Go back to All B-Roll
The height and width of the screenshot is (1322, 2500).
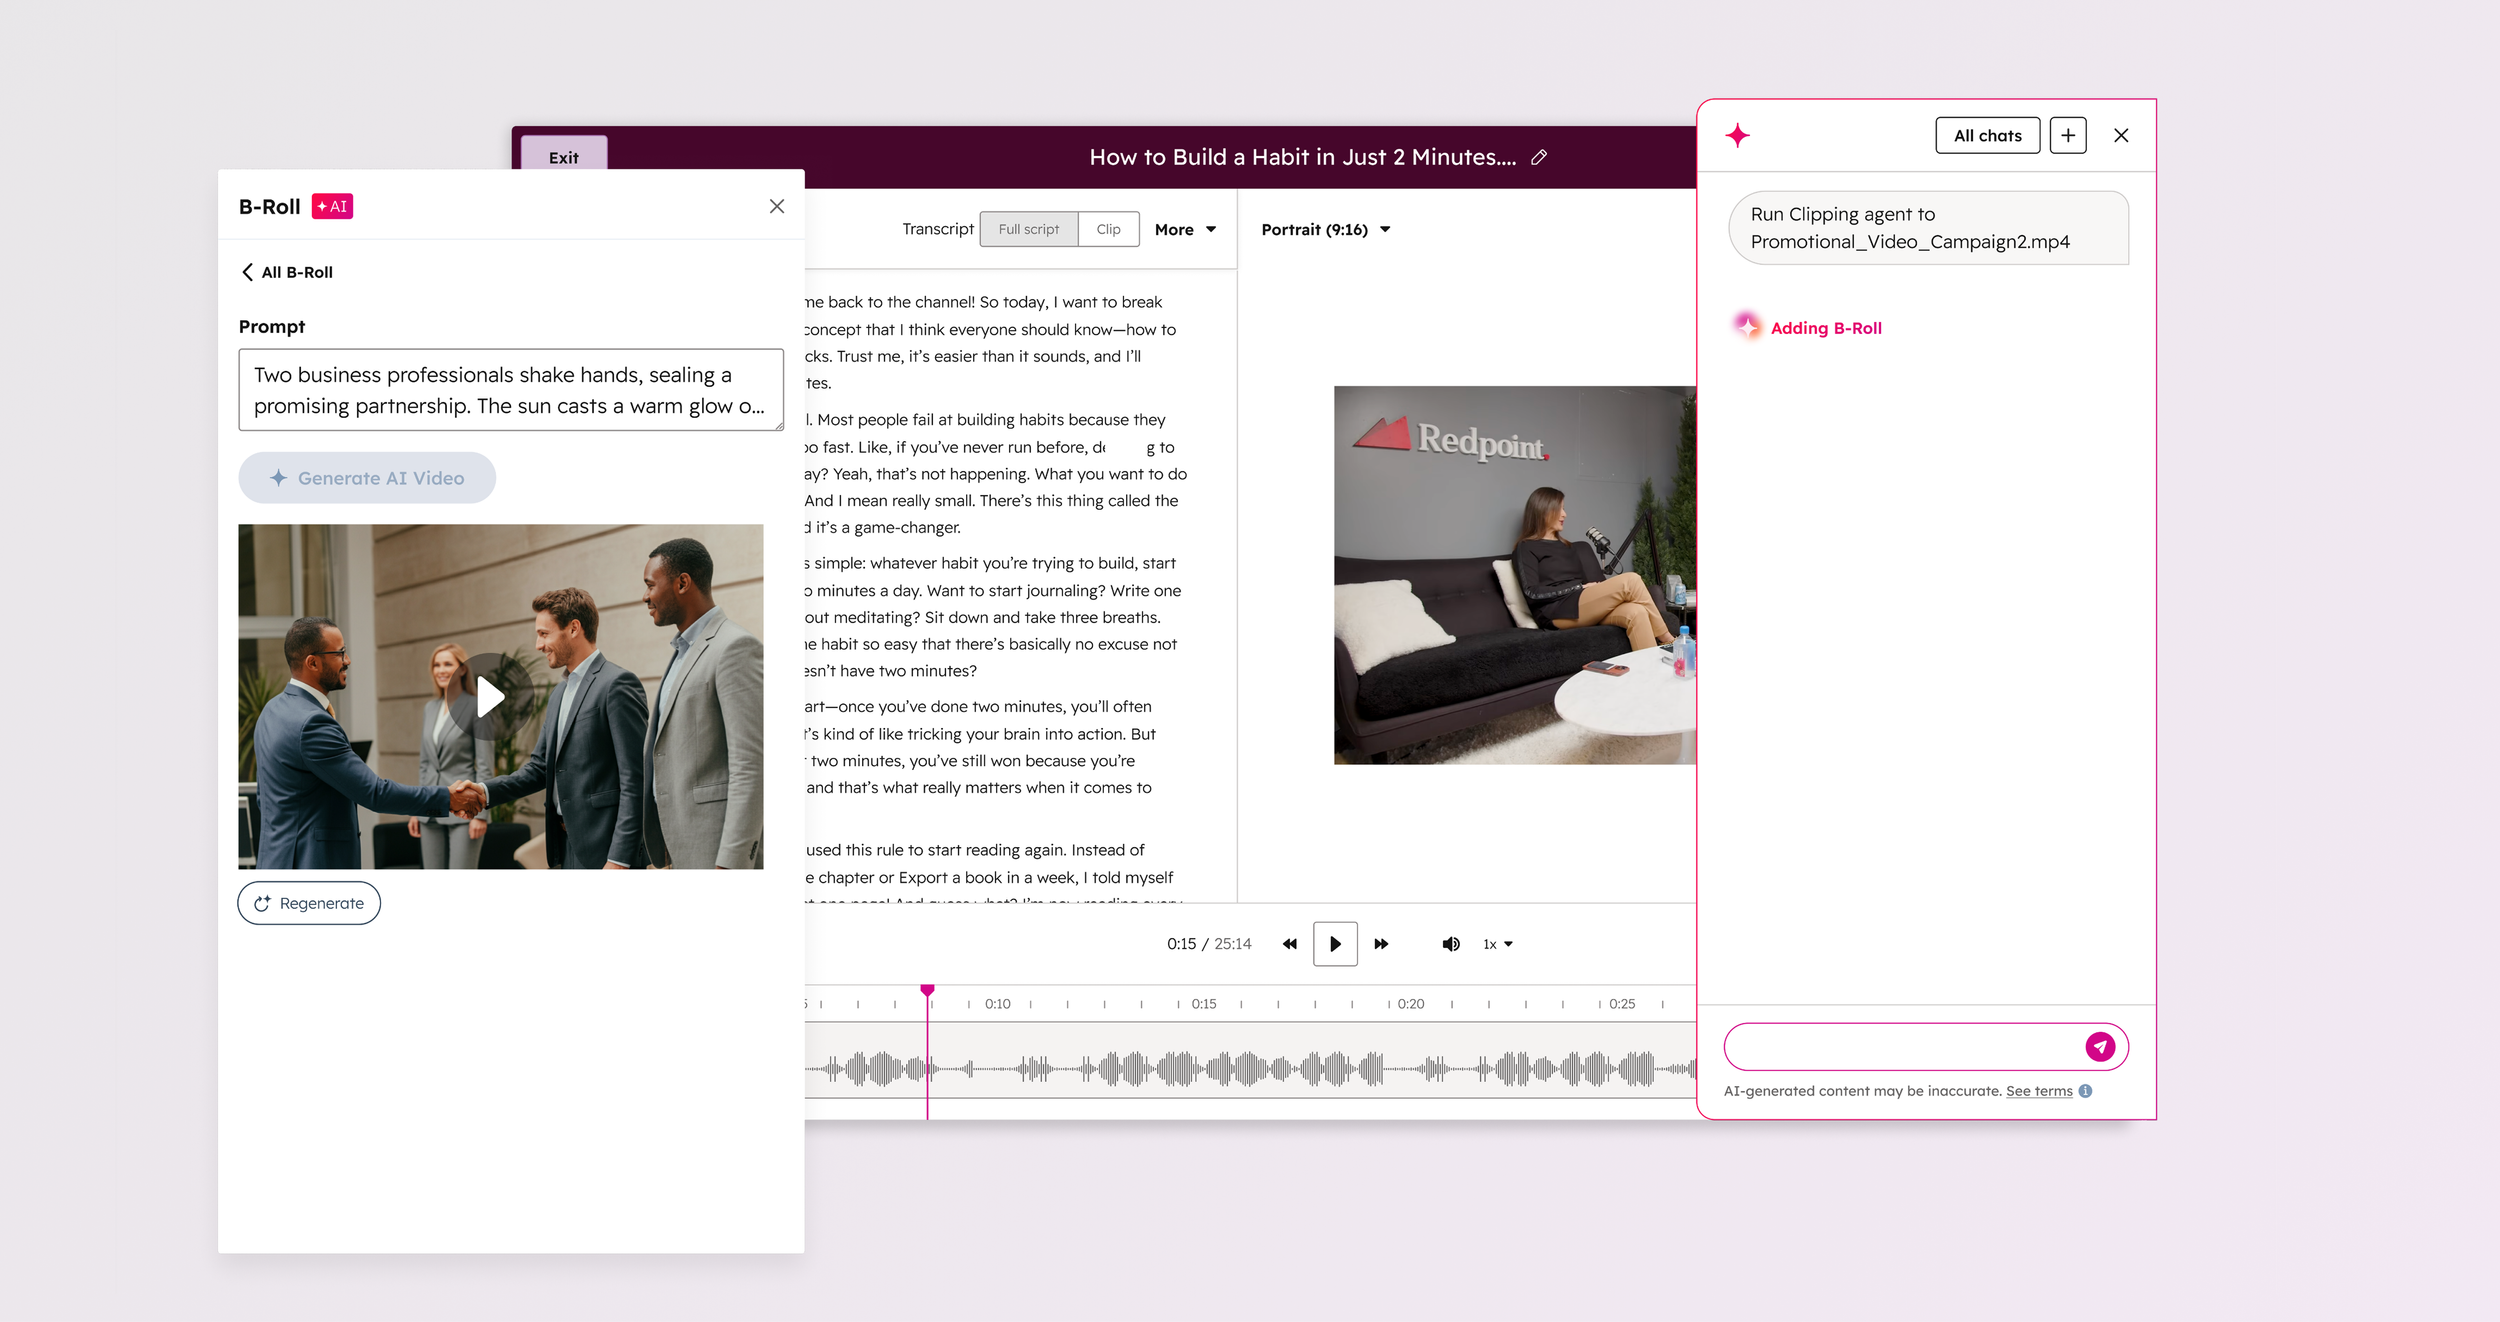[x=287, y=272]
